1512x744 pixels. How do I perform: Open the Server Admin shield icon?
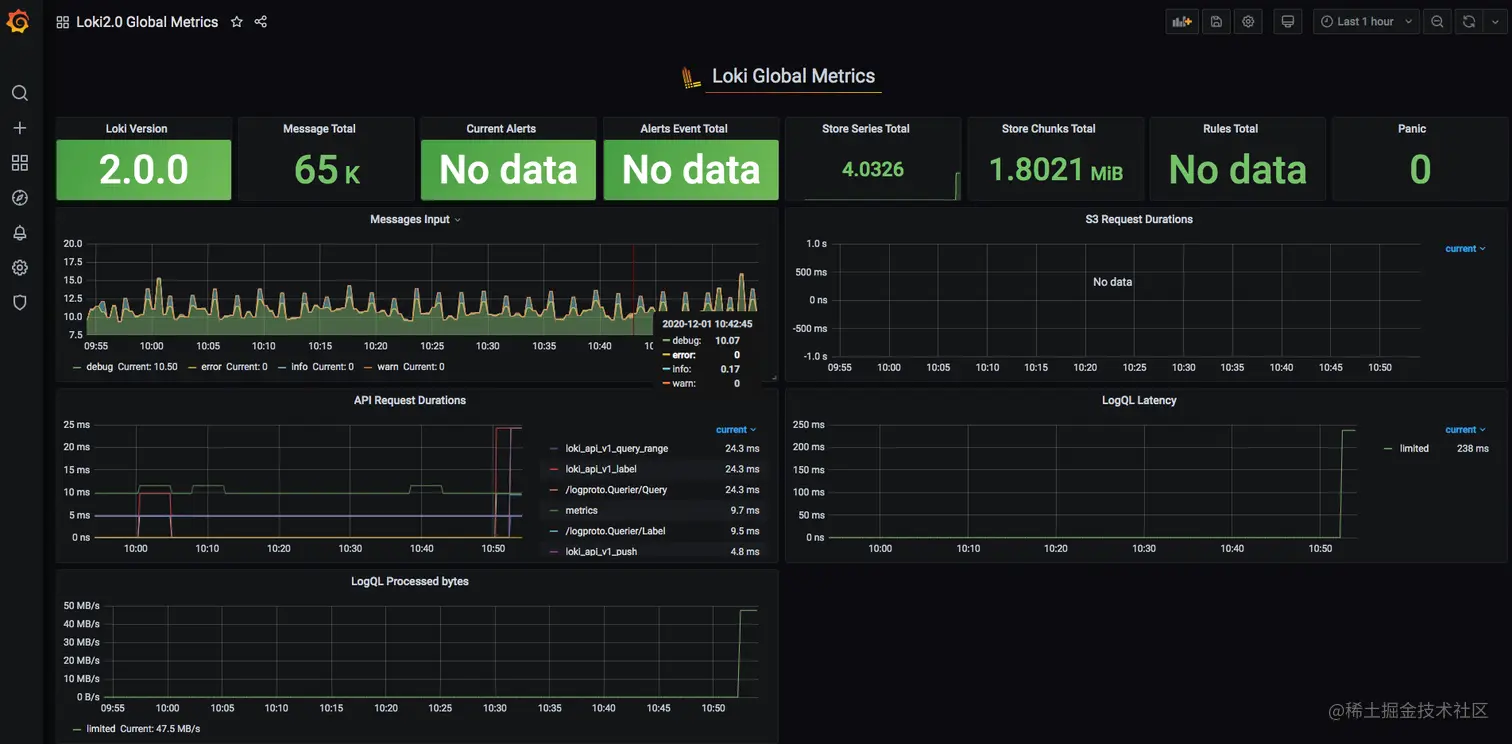tap(19, 302)
